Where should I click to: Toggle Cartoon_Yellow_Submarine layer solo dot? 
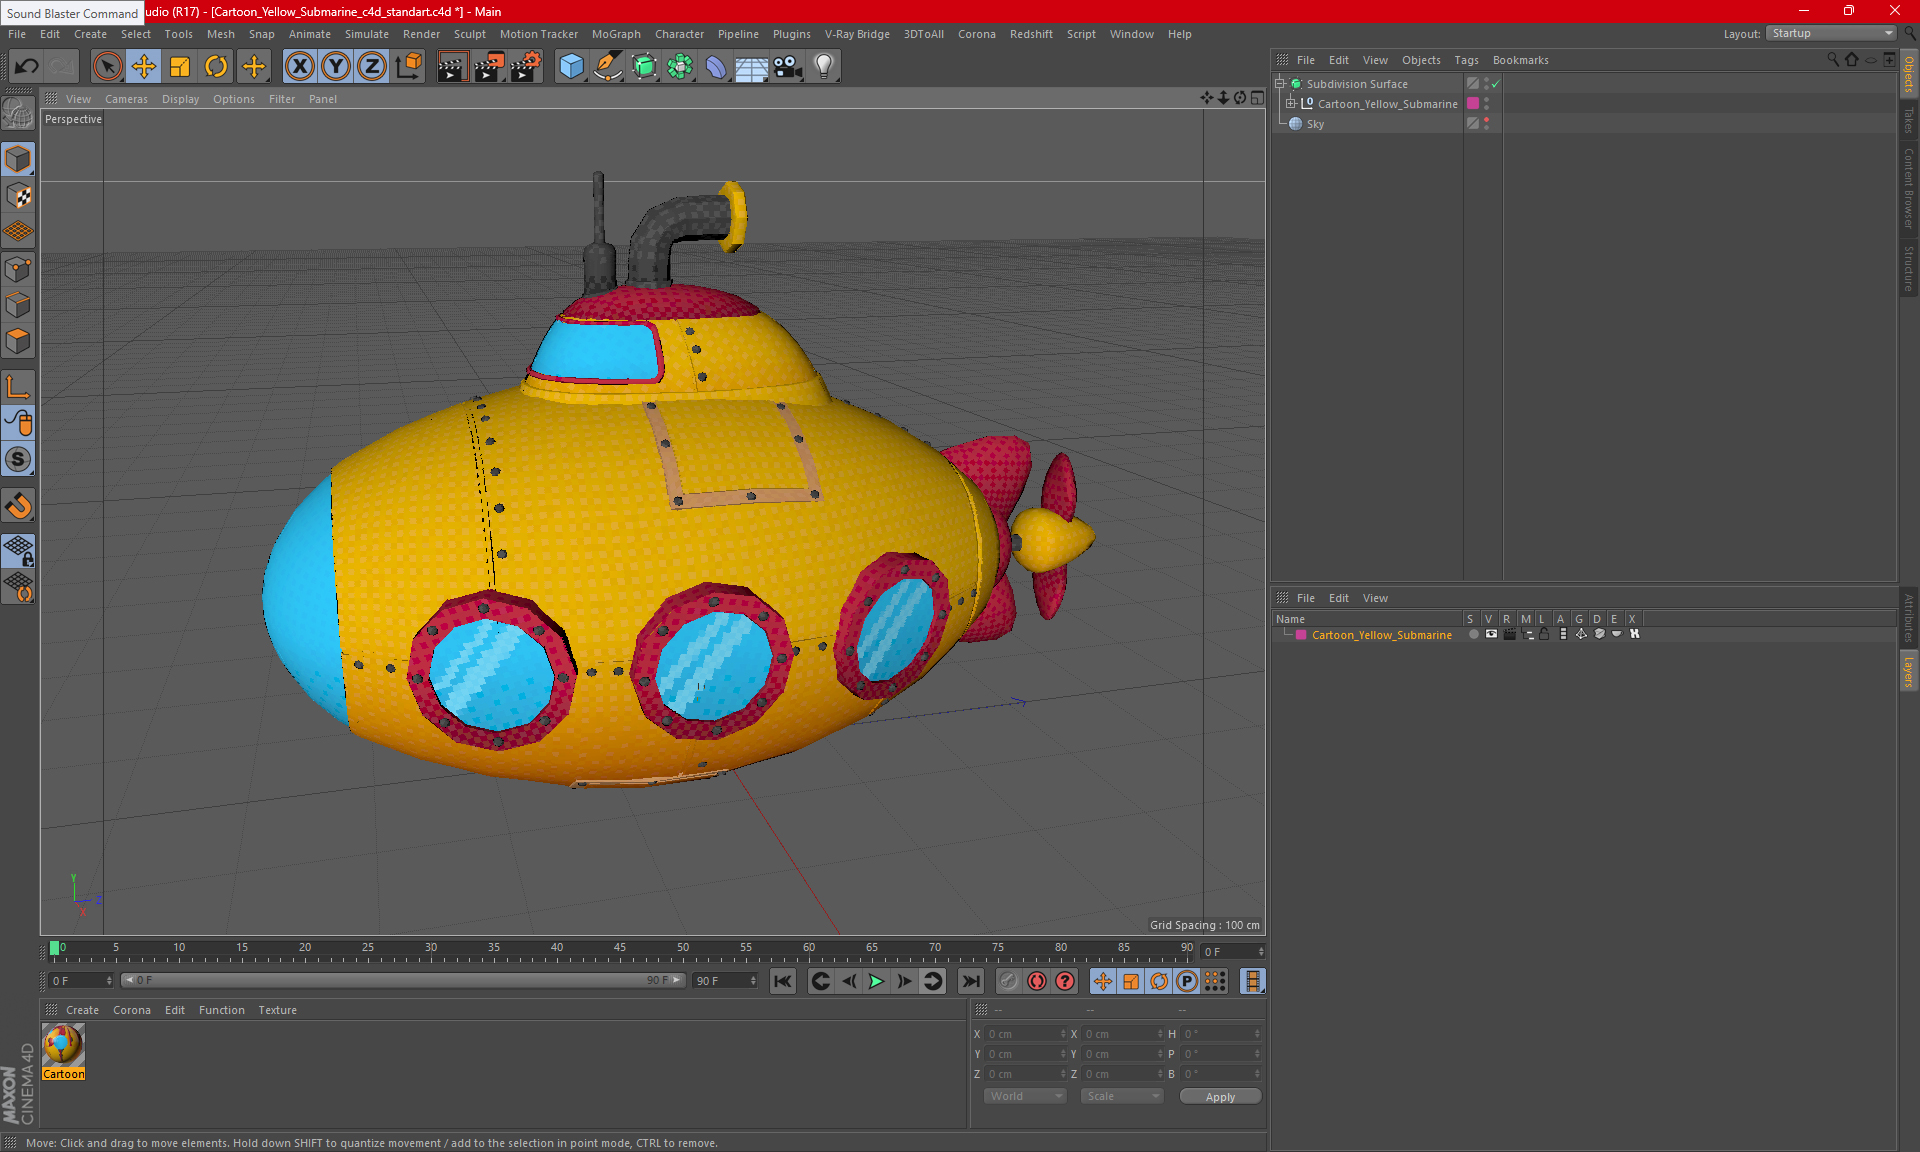[x=1473, y=634]
